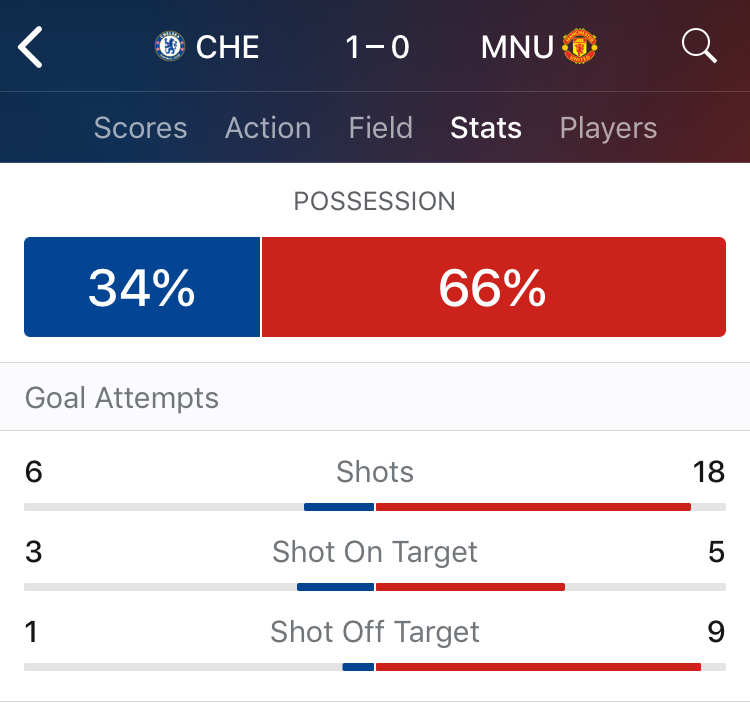Tap the Goal Attempts section header
The image size is (750, 707).
coord(122,398)
